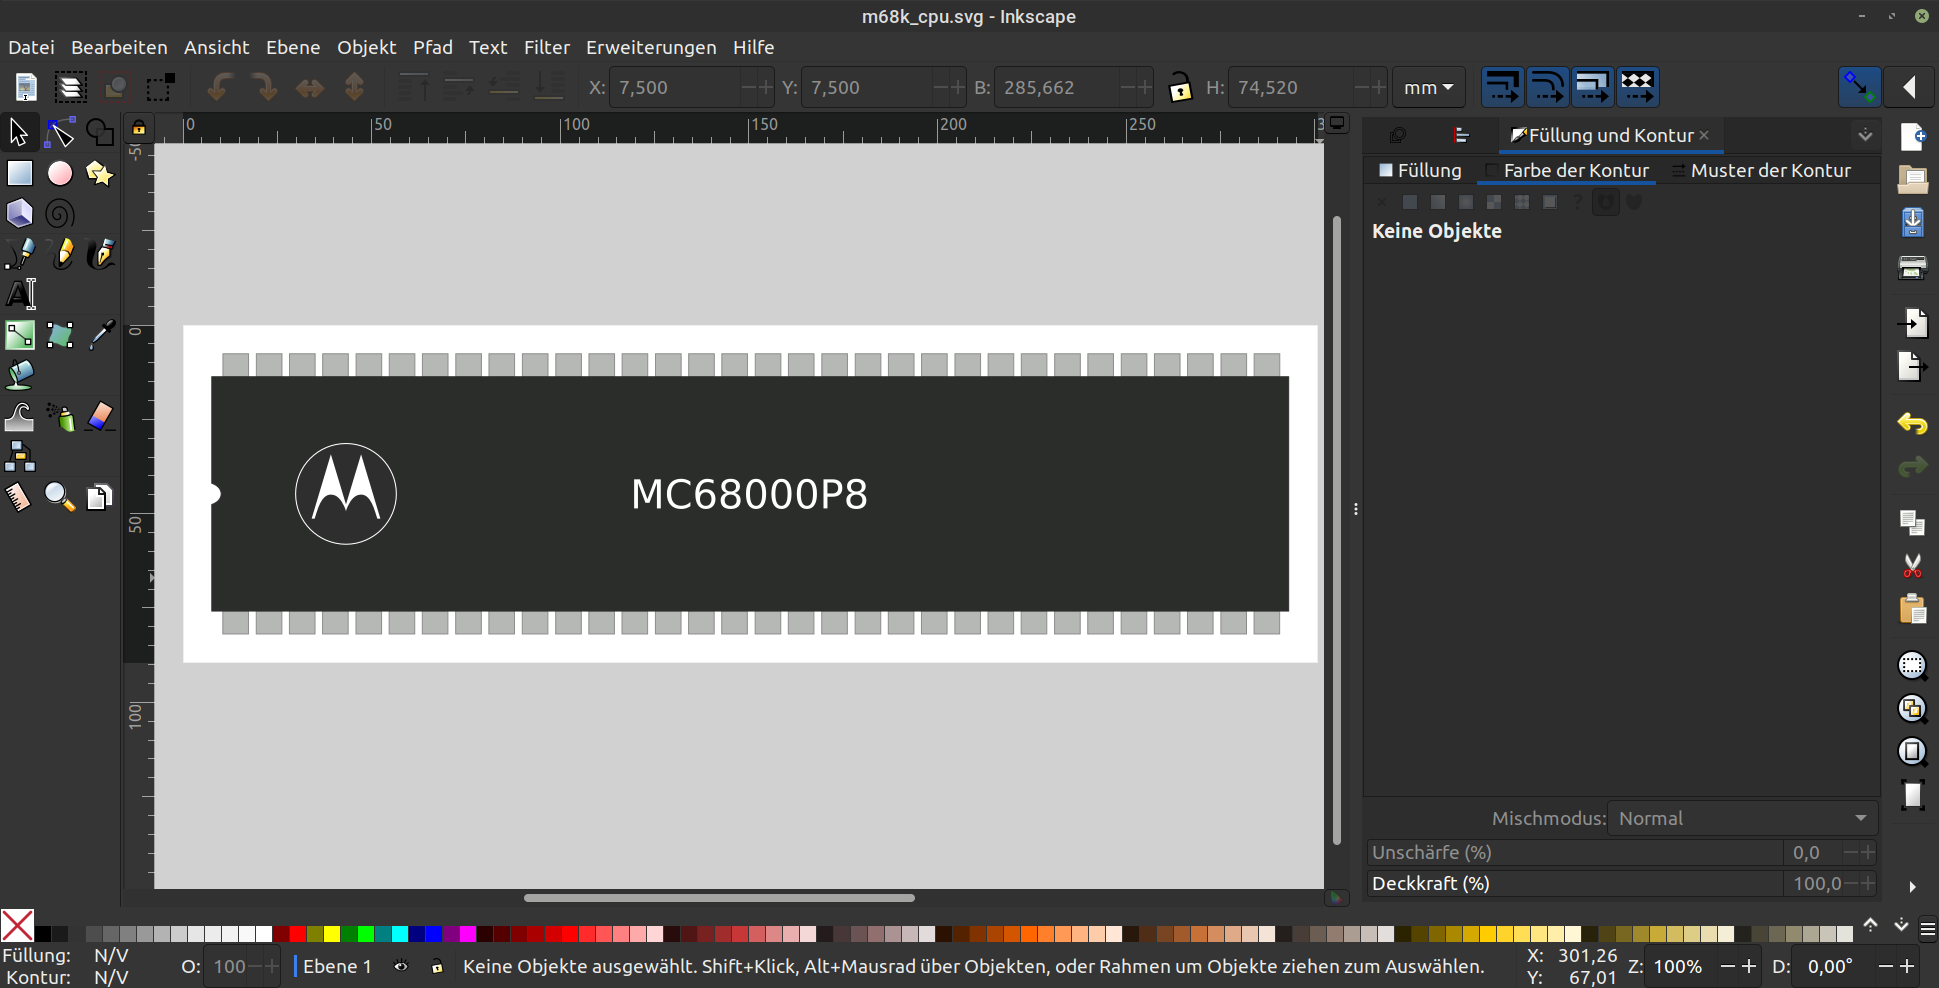Toggle snapping button in top right
1939x988 pixels.
(x=1859, y=87)
